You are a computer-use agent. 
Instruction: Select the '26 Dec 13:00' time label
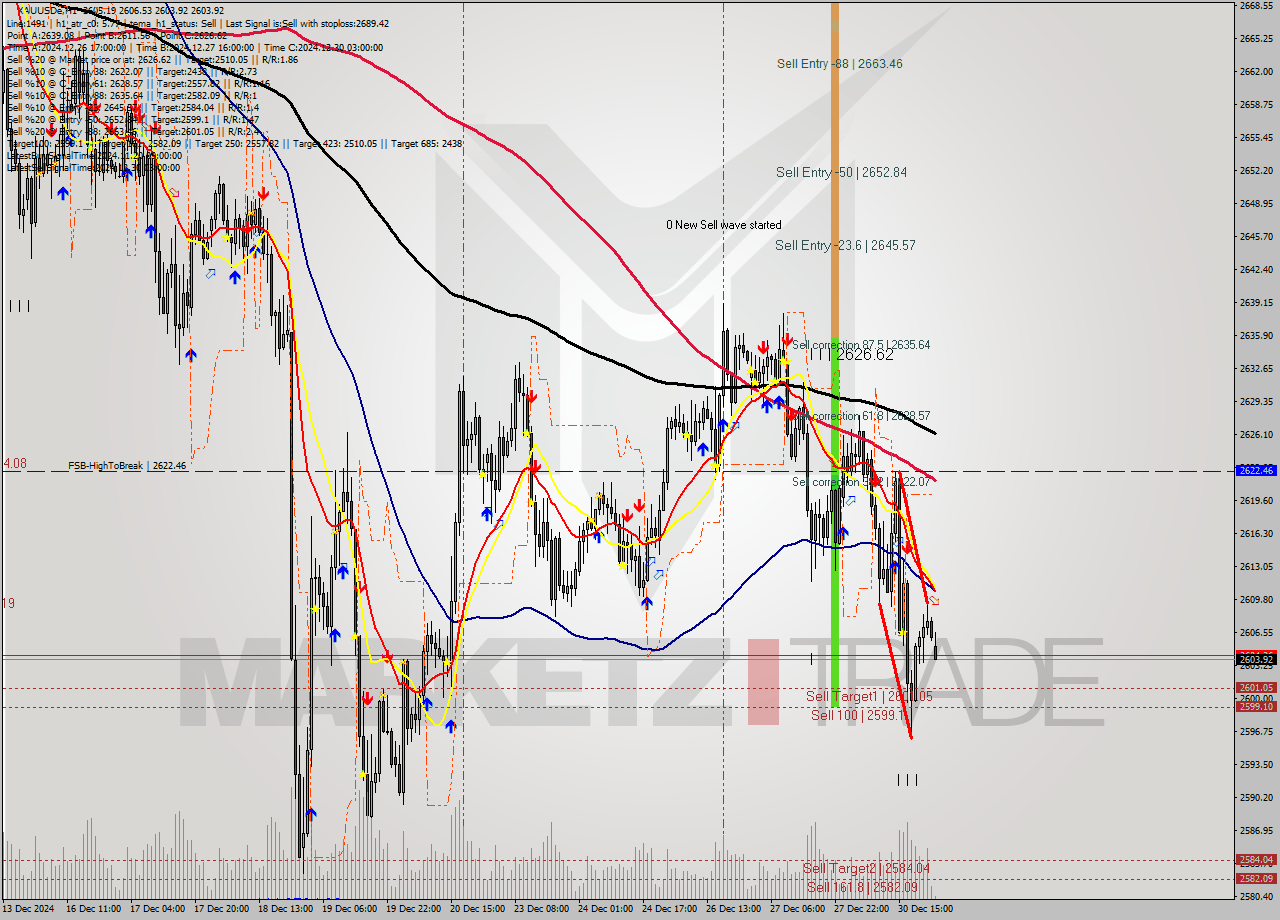click(733, 909)
